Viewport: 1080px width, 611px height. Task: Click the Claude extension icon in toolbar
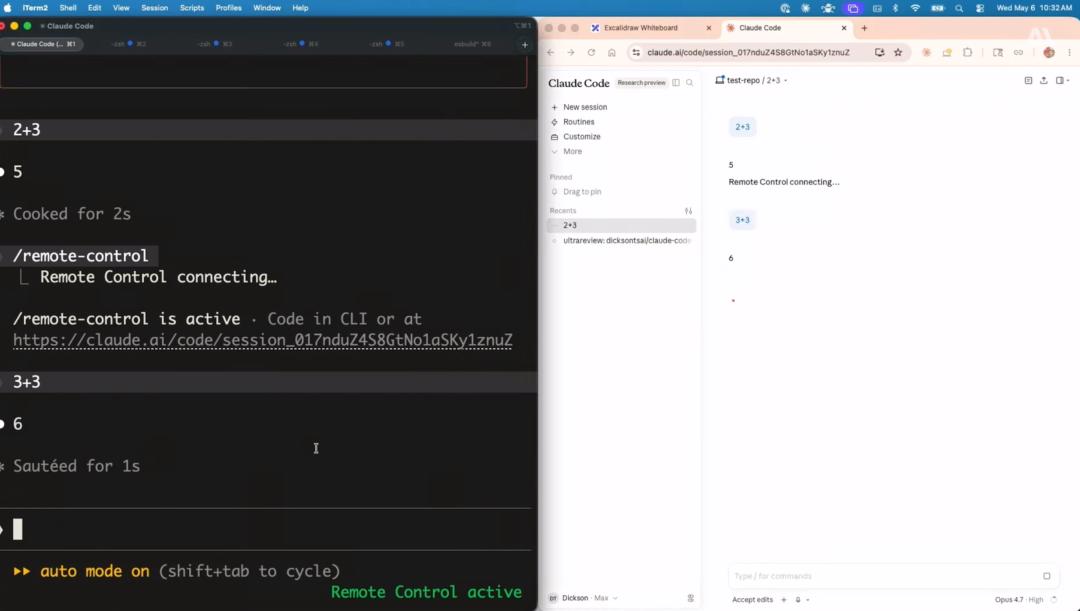click(x=926, y=52)
